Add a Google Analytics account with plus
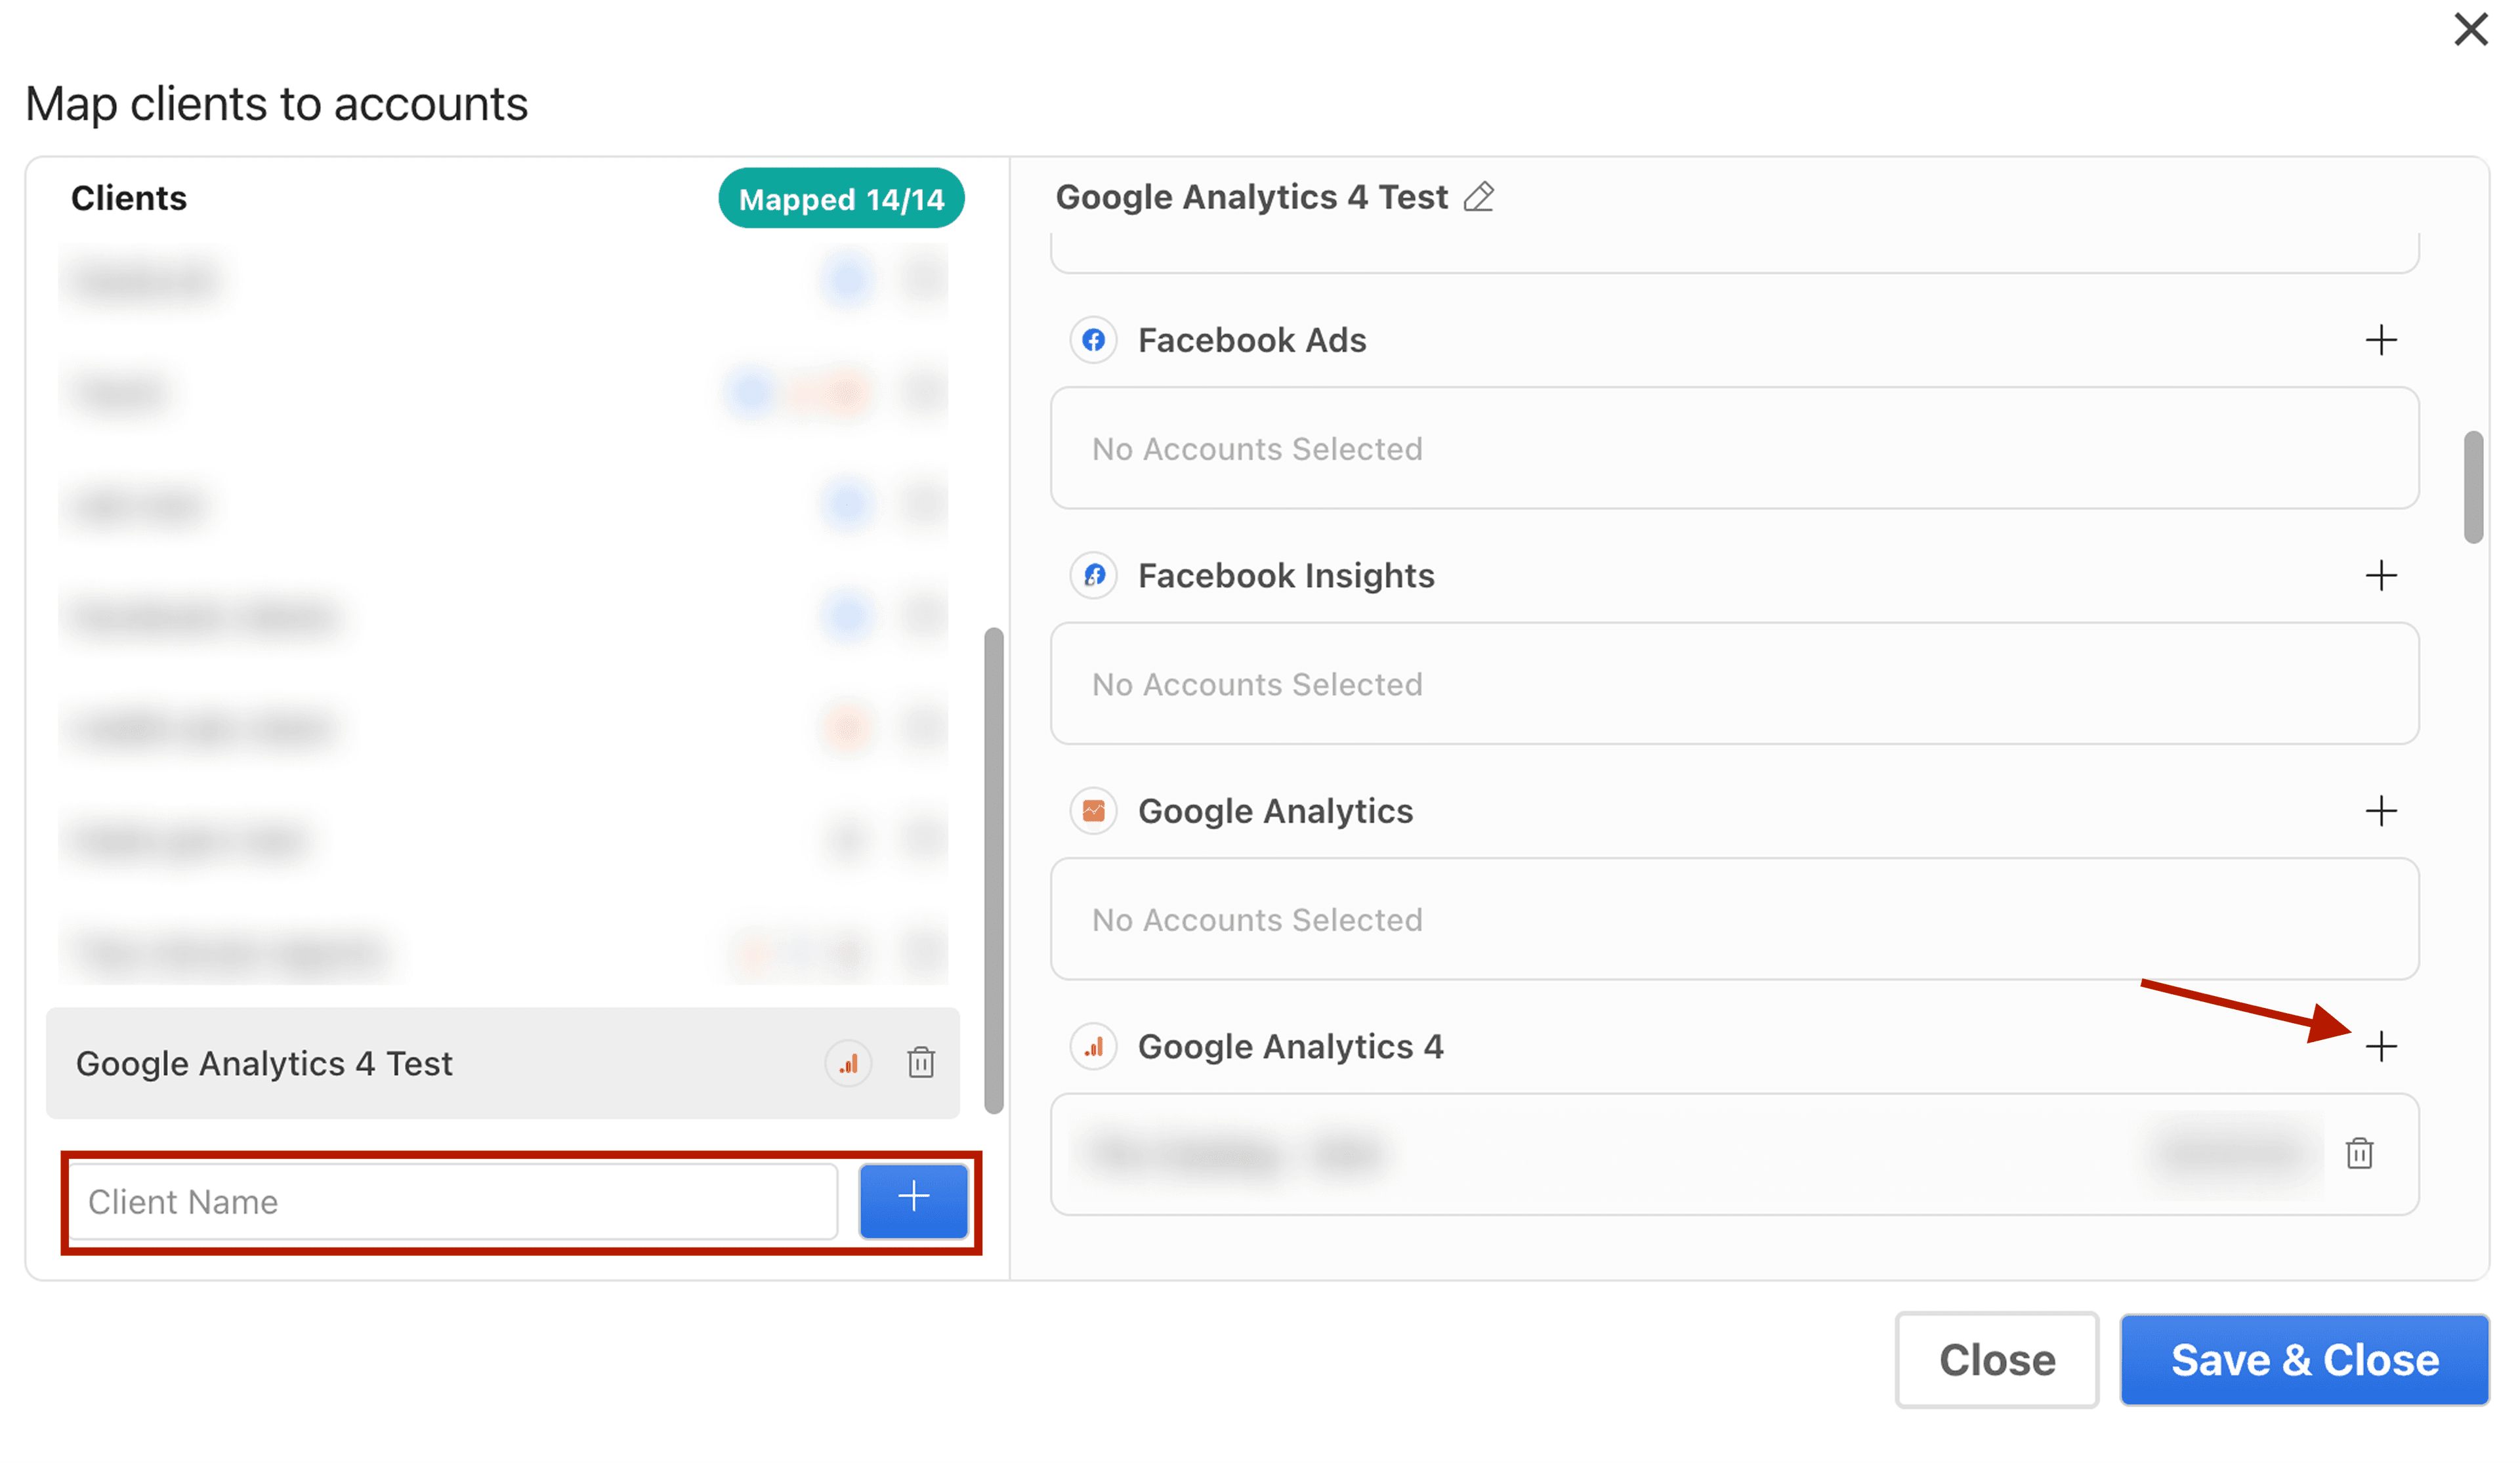Viewport: 2520px width, 1464px height. (x=2380, y=810)
